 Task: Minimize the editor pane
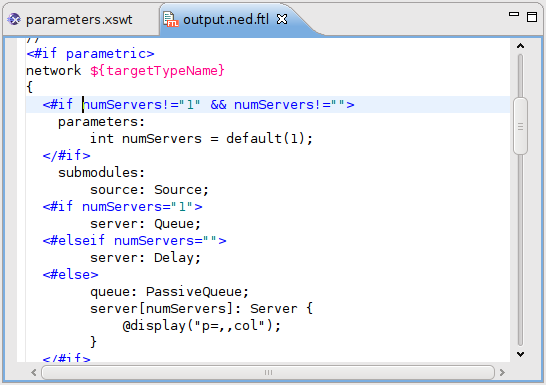pos(514,14)
